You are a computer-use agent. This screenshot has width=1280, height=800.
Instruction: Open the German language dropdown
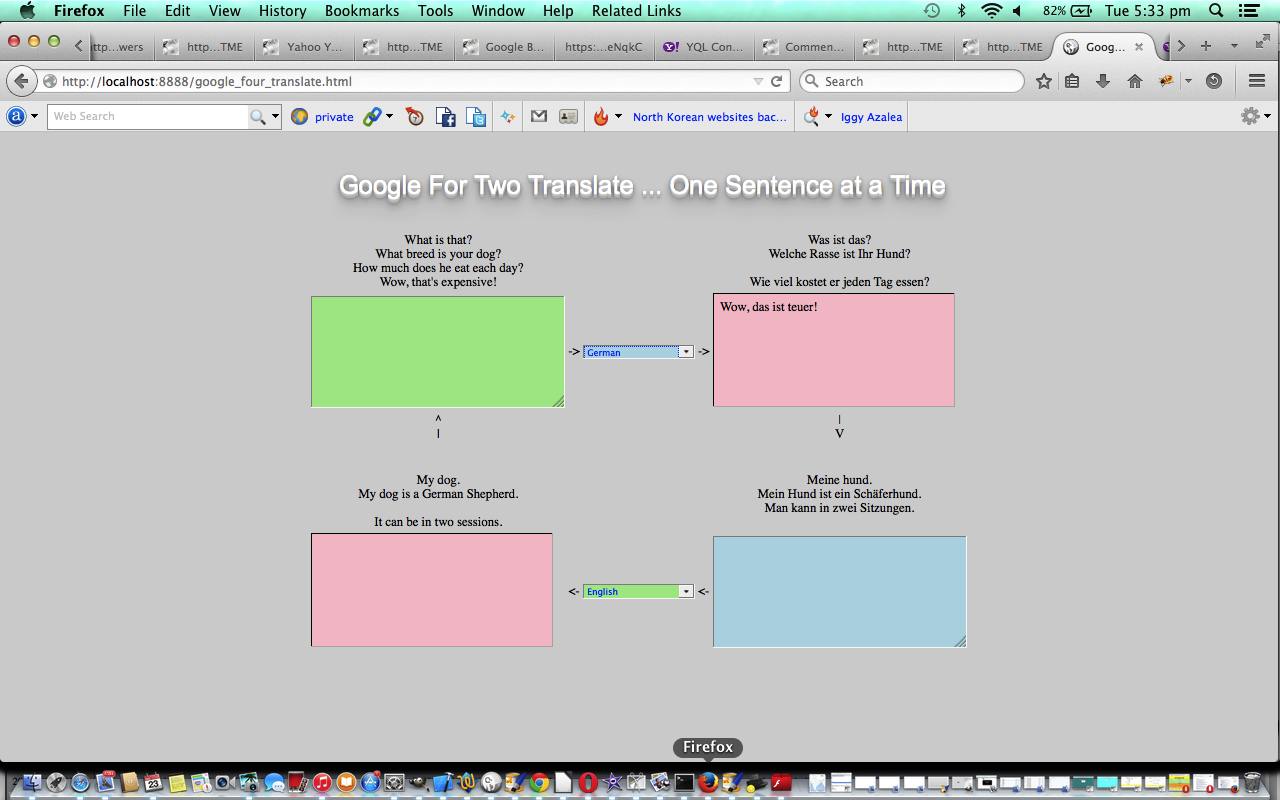638,352
